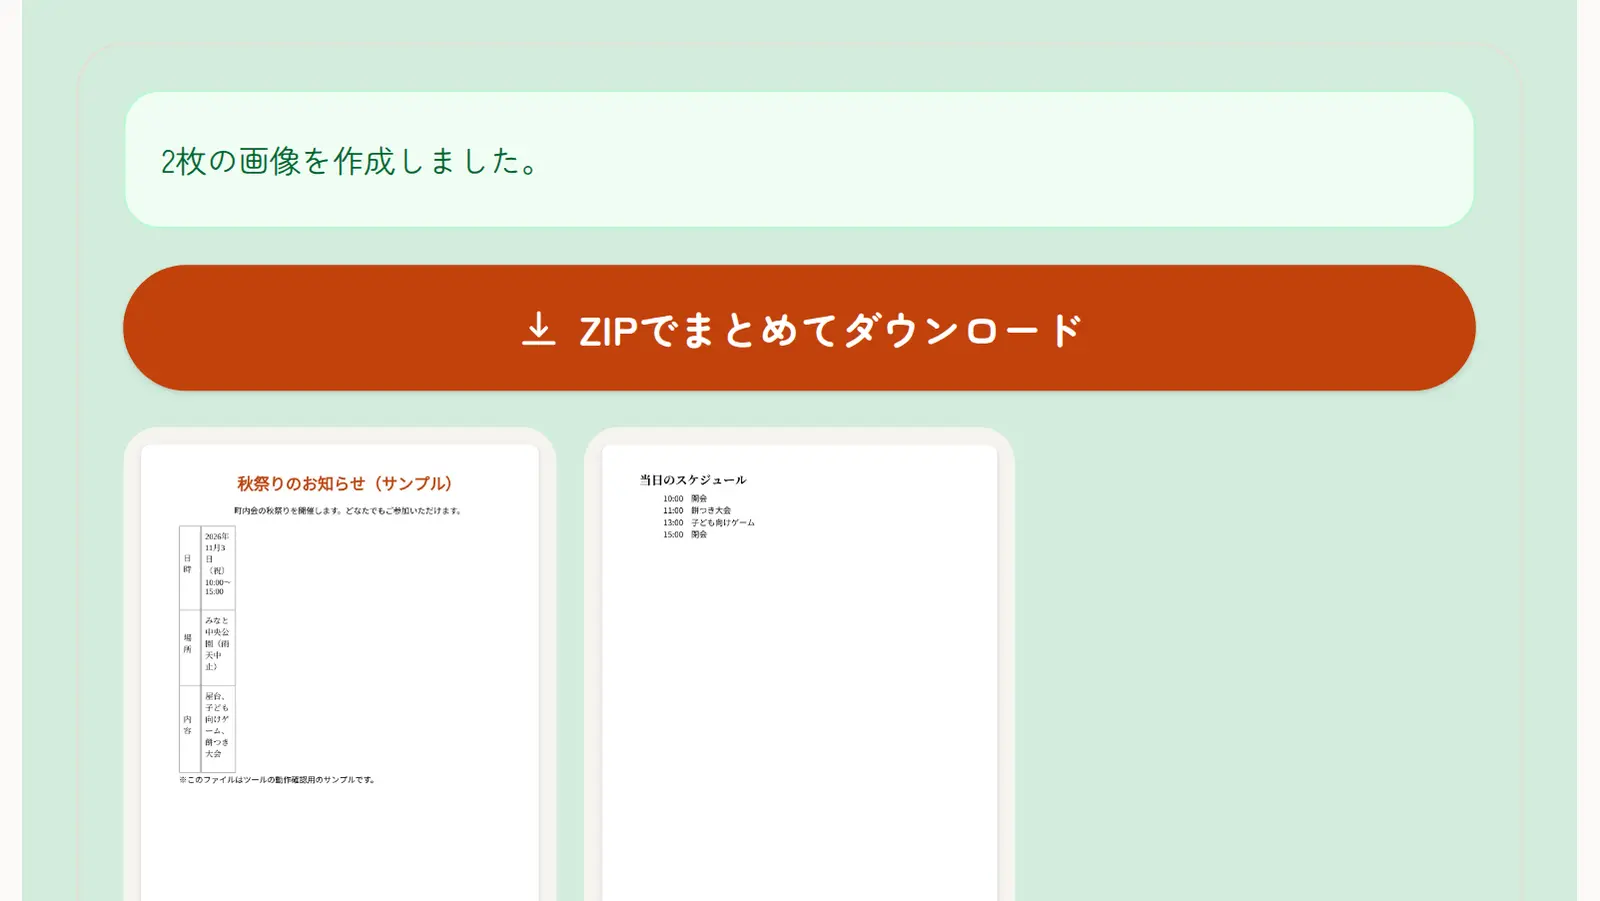The width and height of the screenshot is (1600, 901).
Task: Click the 13:00 子ども向けゲーム line
Action: [709, 522]
